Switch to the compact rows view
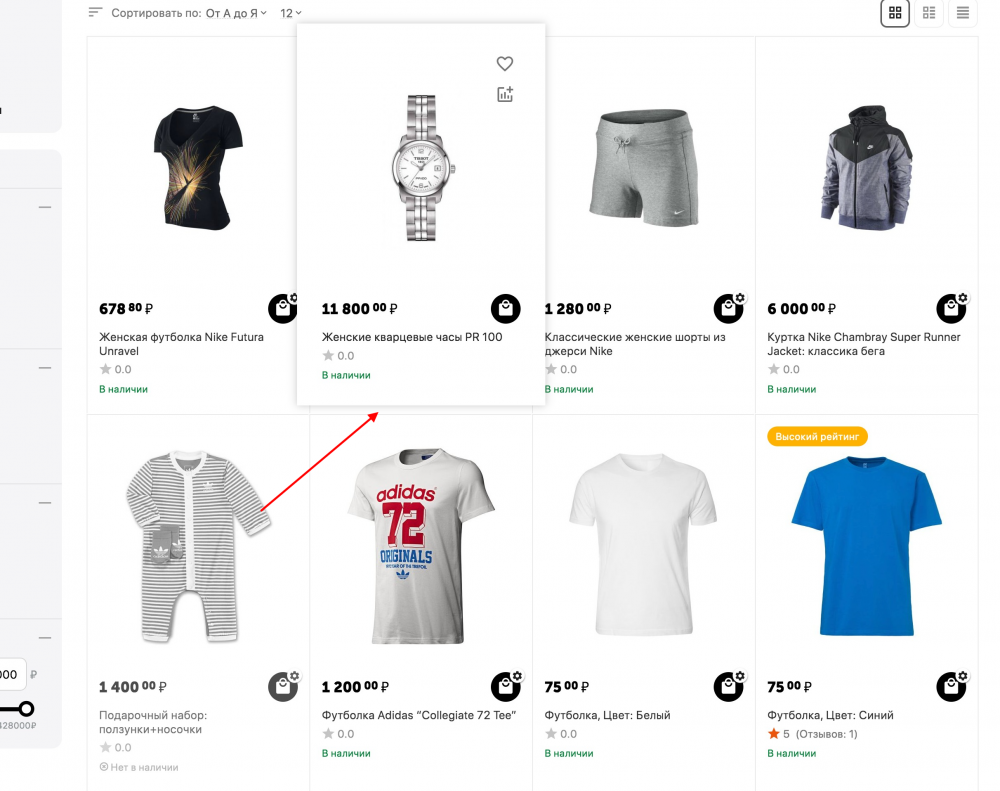This screenshot has height=791, width=1000. point(963,13)
